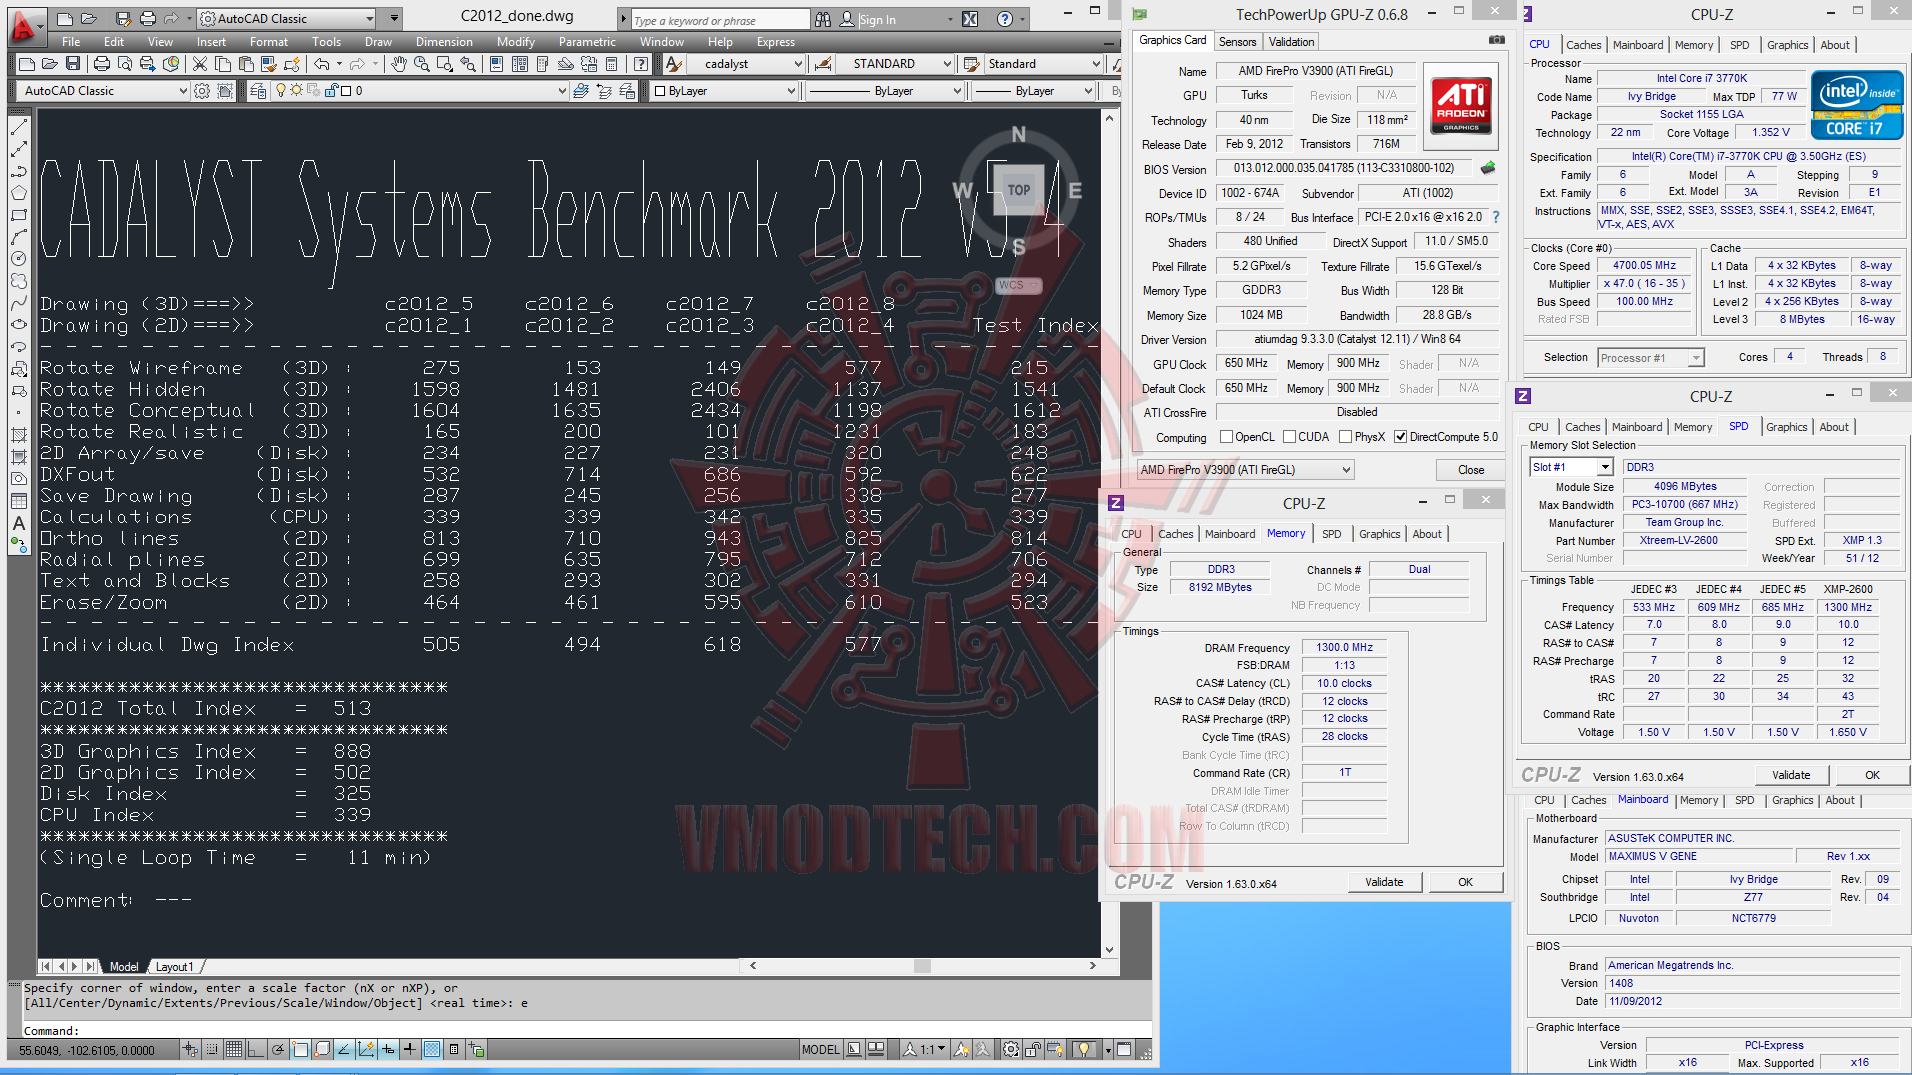
Task: Click Validate in the CPU-Z Memory window
Action: [x=1384, y=882]
